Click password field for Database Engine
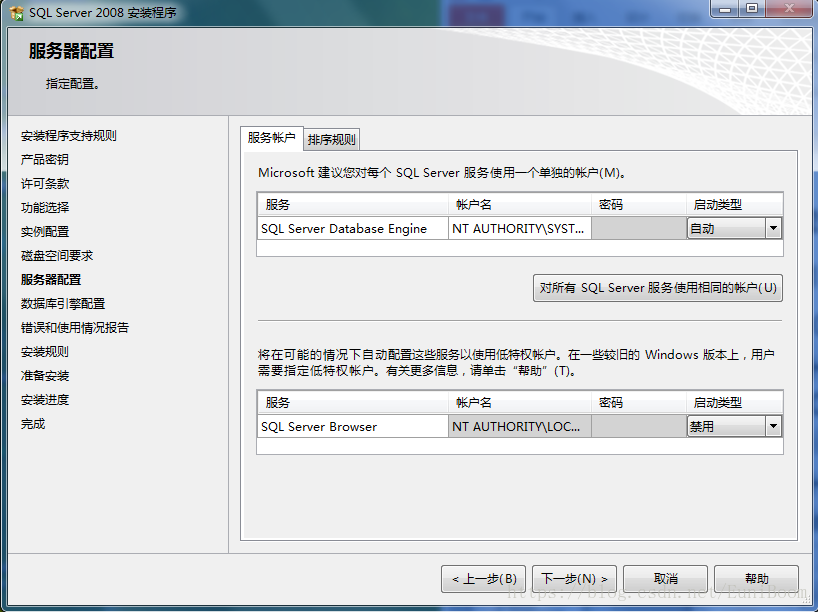 [x=639, y=229]
